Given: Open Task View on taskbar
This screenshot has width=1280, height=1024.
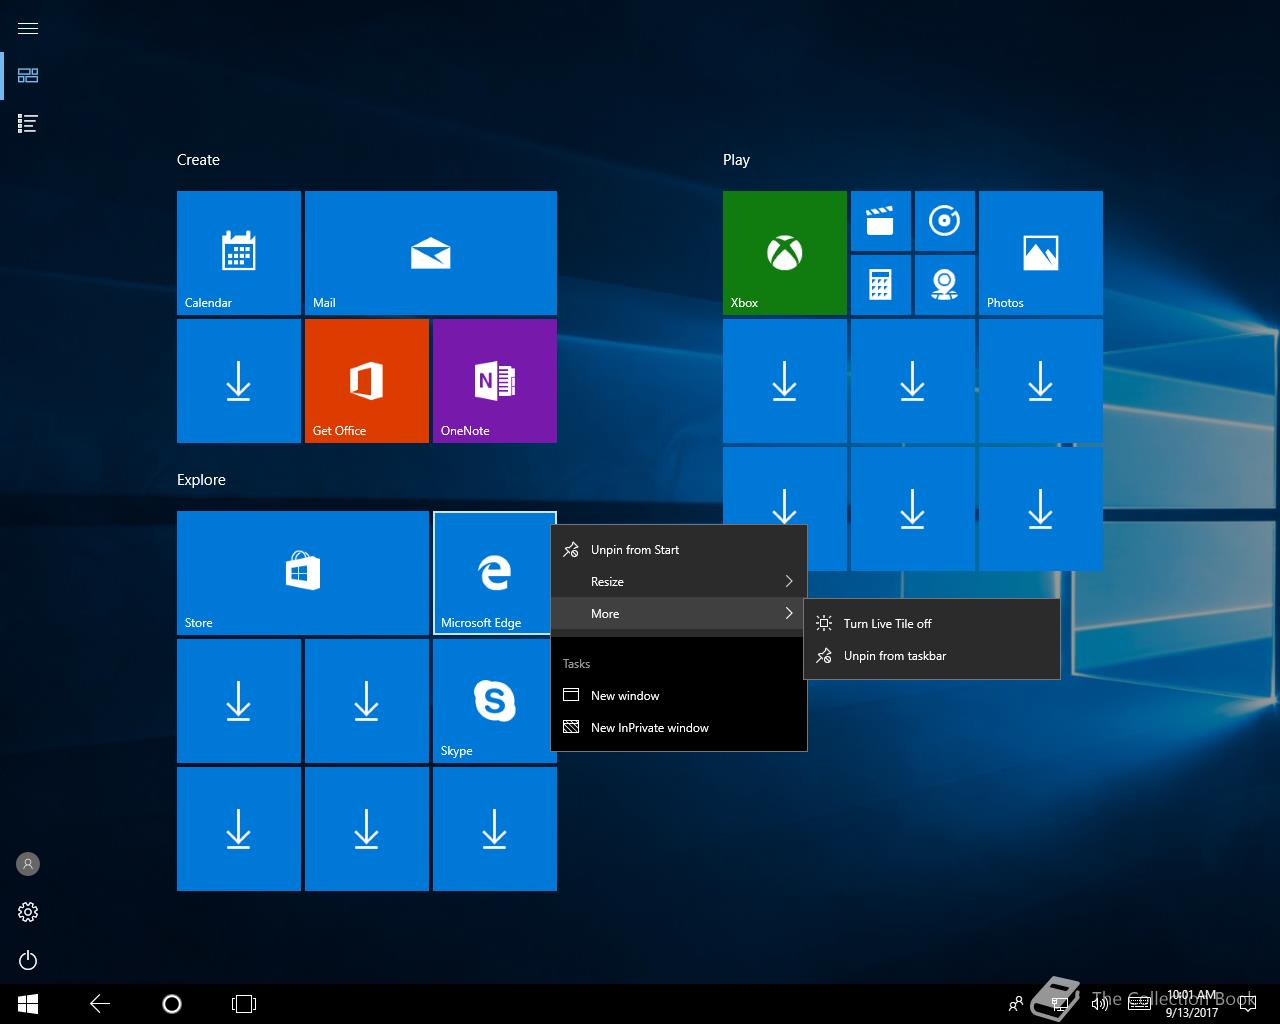Looking at the screenshot, I should coord(244,1004).
